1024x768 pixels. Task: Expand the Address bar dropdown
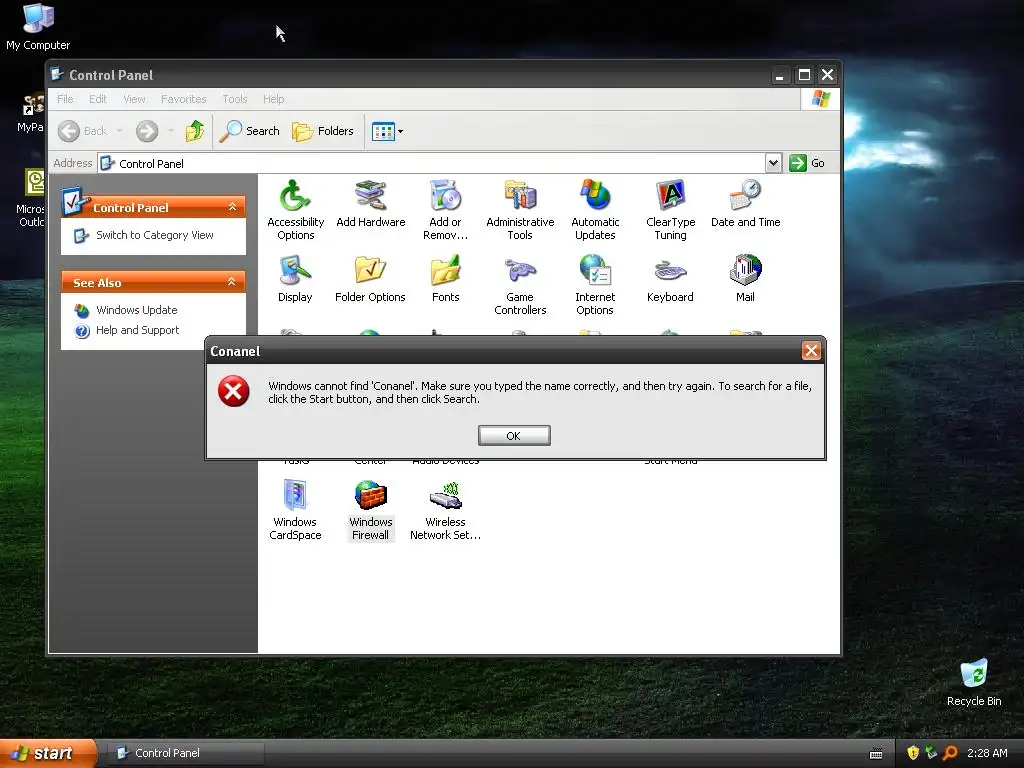(773, 163)
